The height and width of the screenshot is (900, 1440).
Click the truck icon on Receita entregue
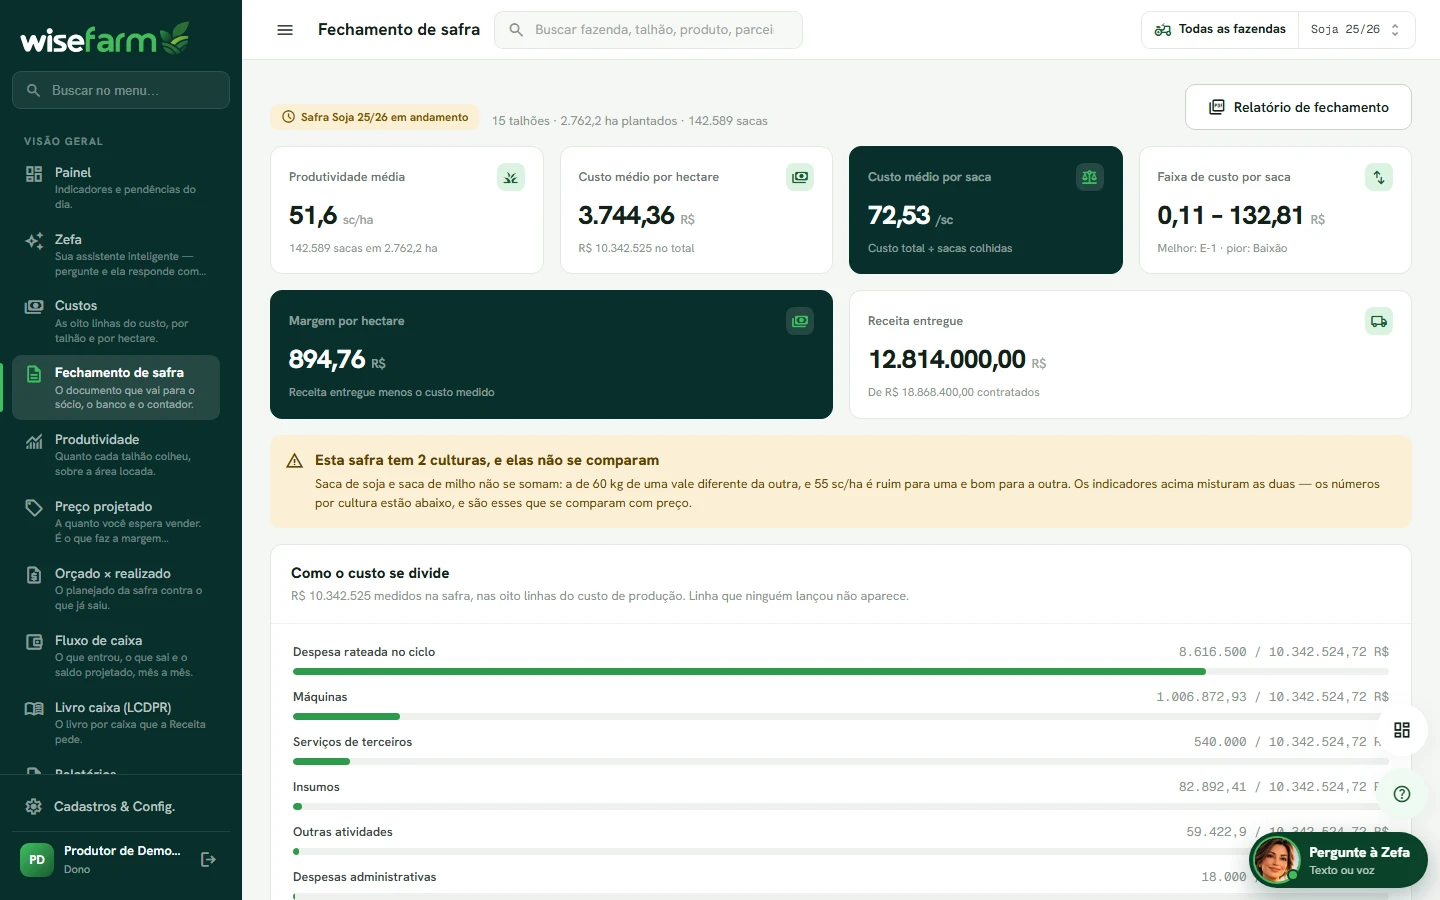(x=1379, y=321)
